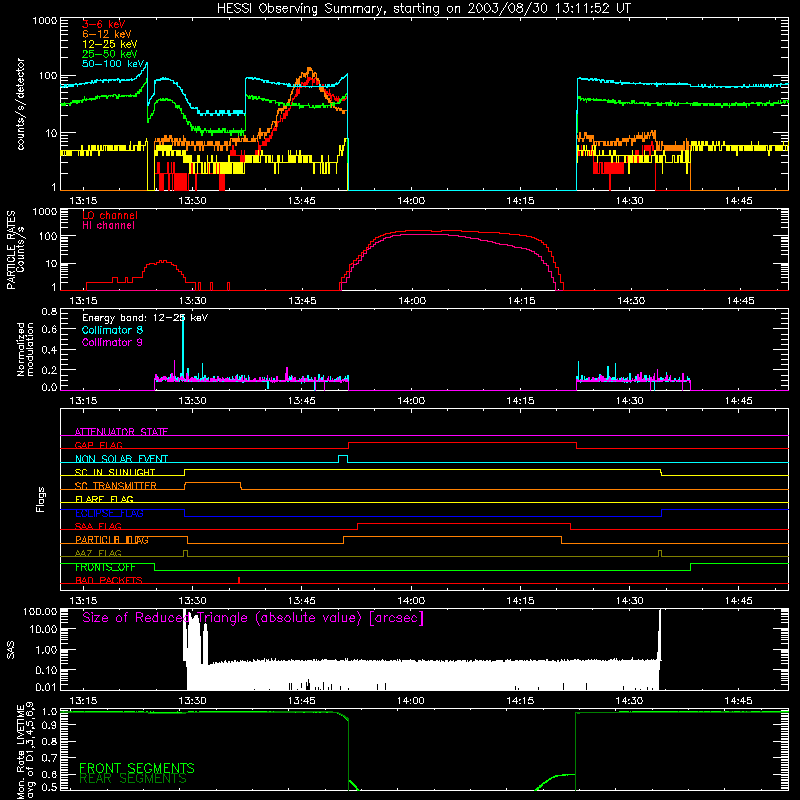Click the SAS axis label
Image resolution: width=800 pixels, height=800 pixels.
click(x=10, y=650)
